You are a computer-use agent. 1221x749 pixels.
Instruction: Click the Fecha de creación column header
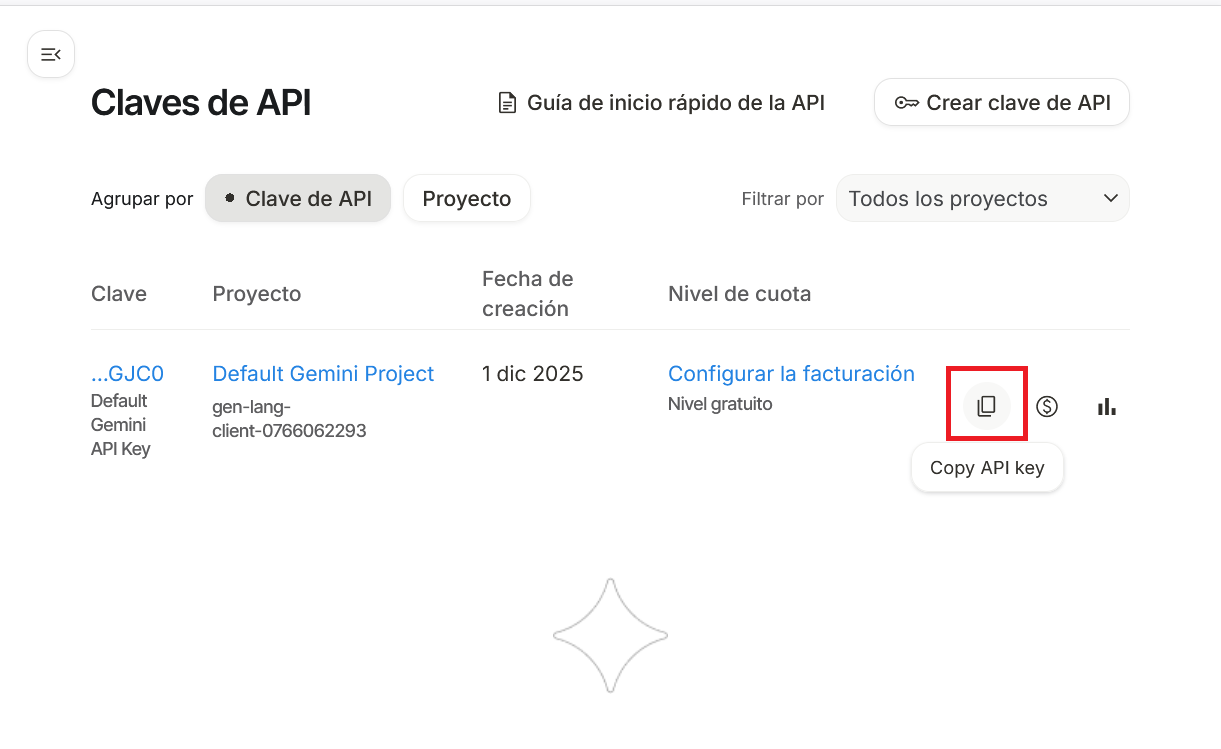(x=527, y=294)
